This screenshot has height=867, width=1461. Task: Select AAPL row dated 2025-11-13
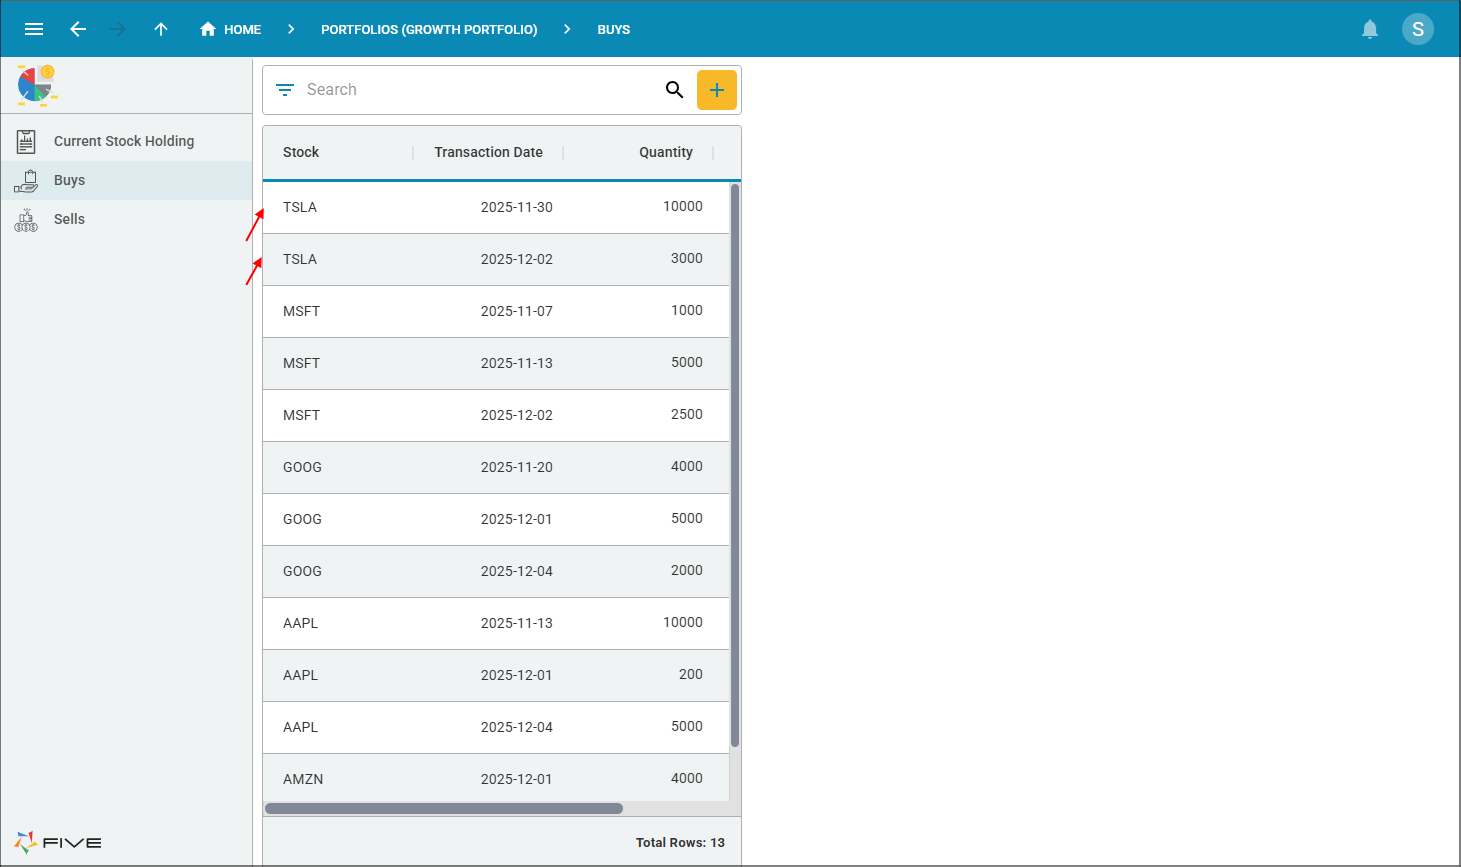(496, 623)
